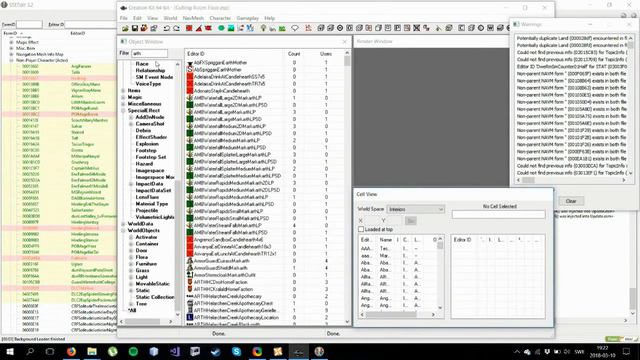The image size is (640, 360).
Task: Expand the Magic Effect node in SSEEdit
Action: tap(11, 42)
